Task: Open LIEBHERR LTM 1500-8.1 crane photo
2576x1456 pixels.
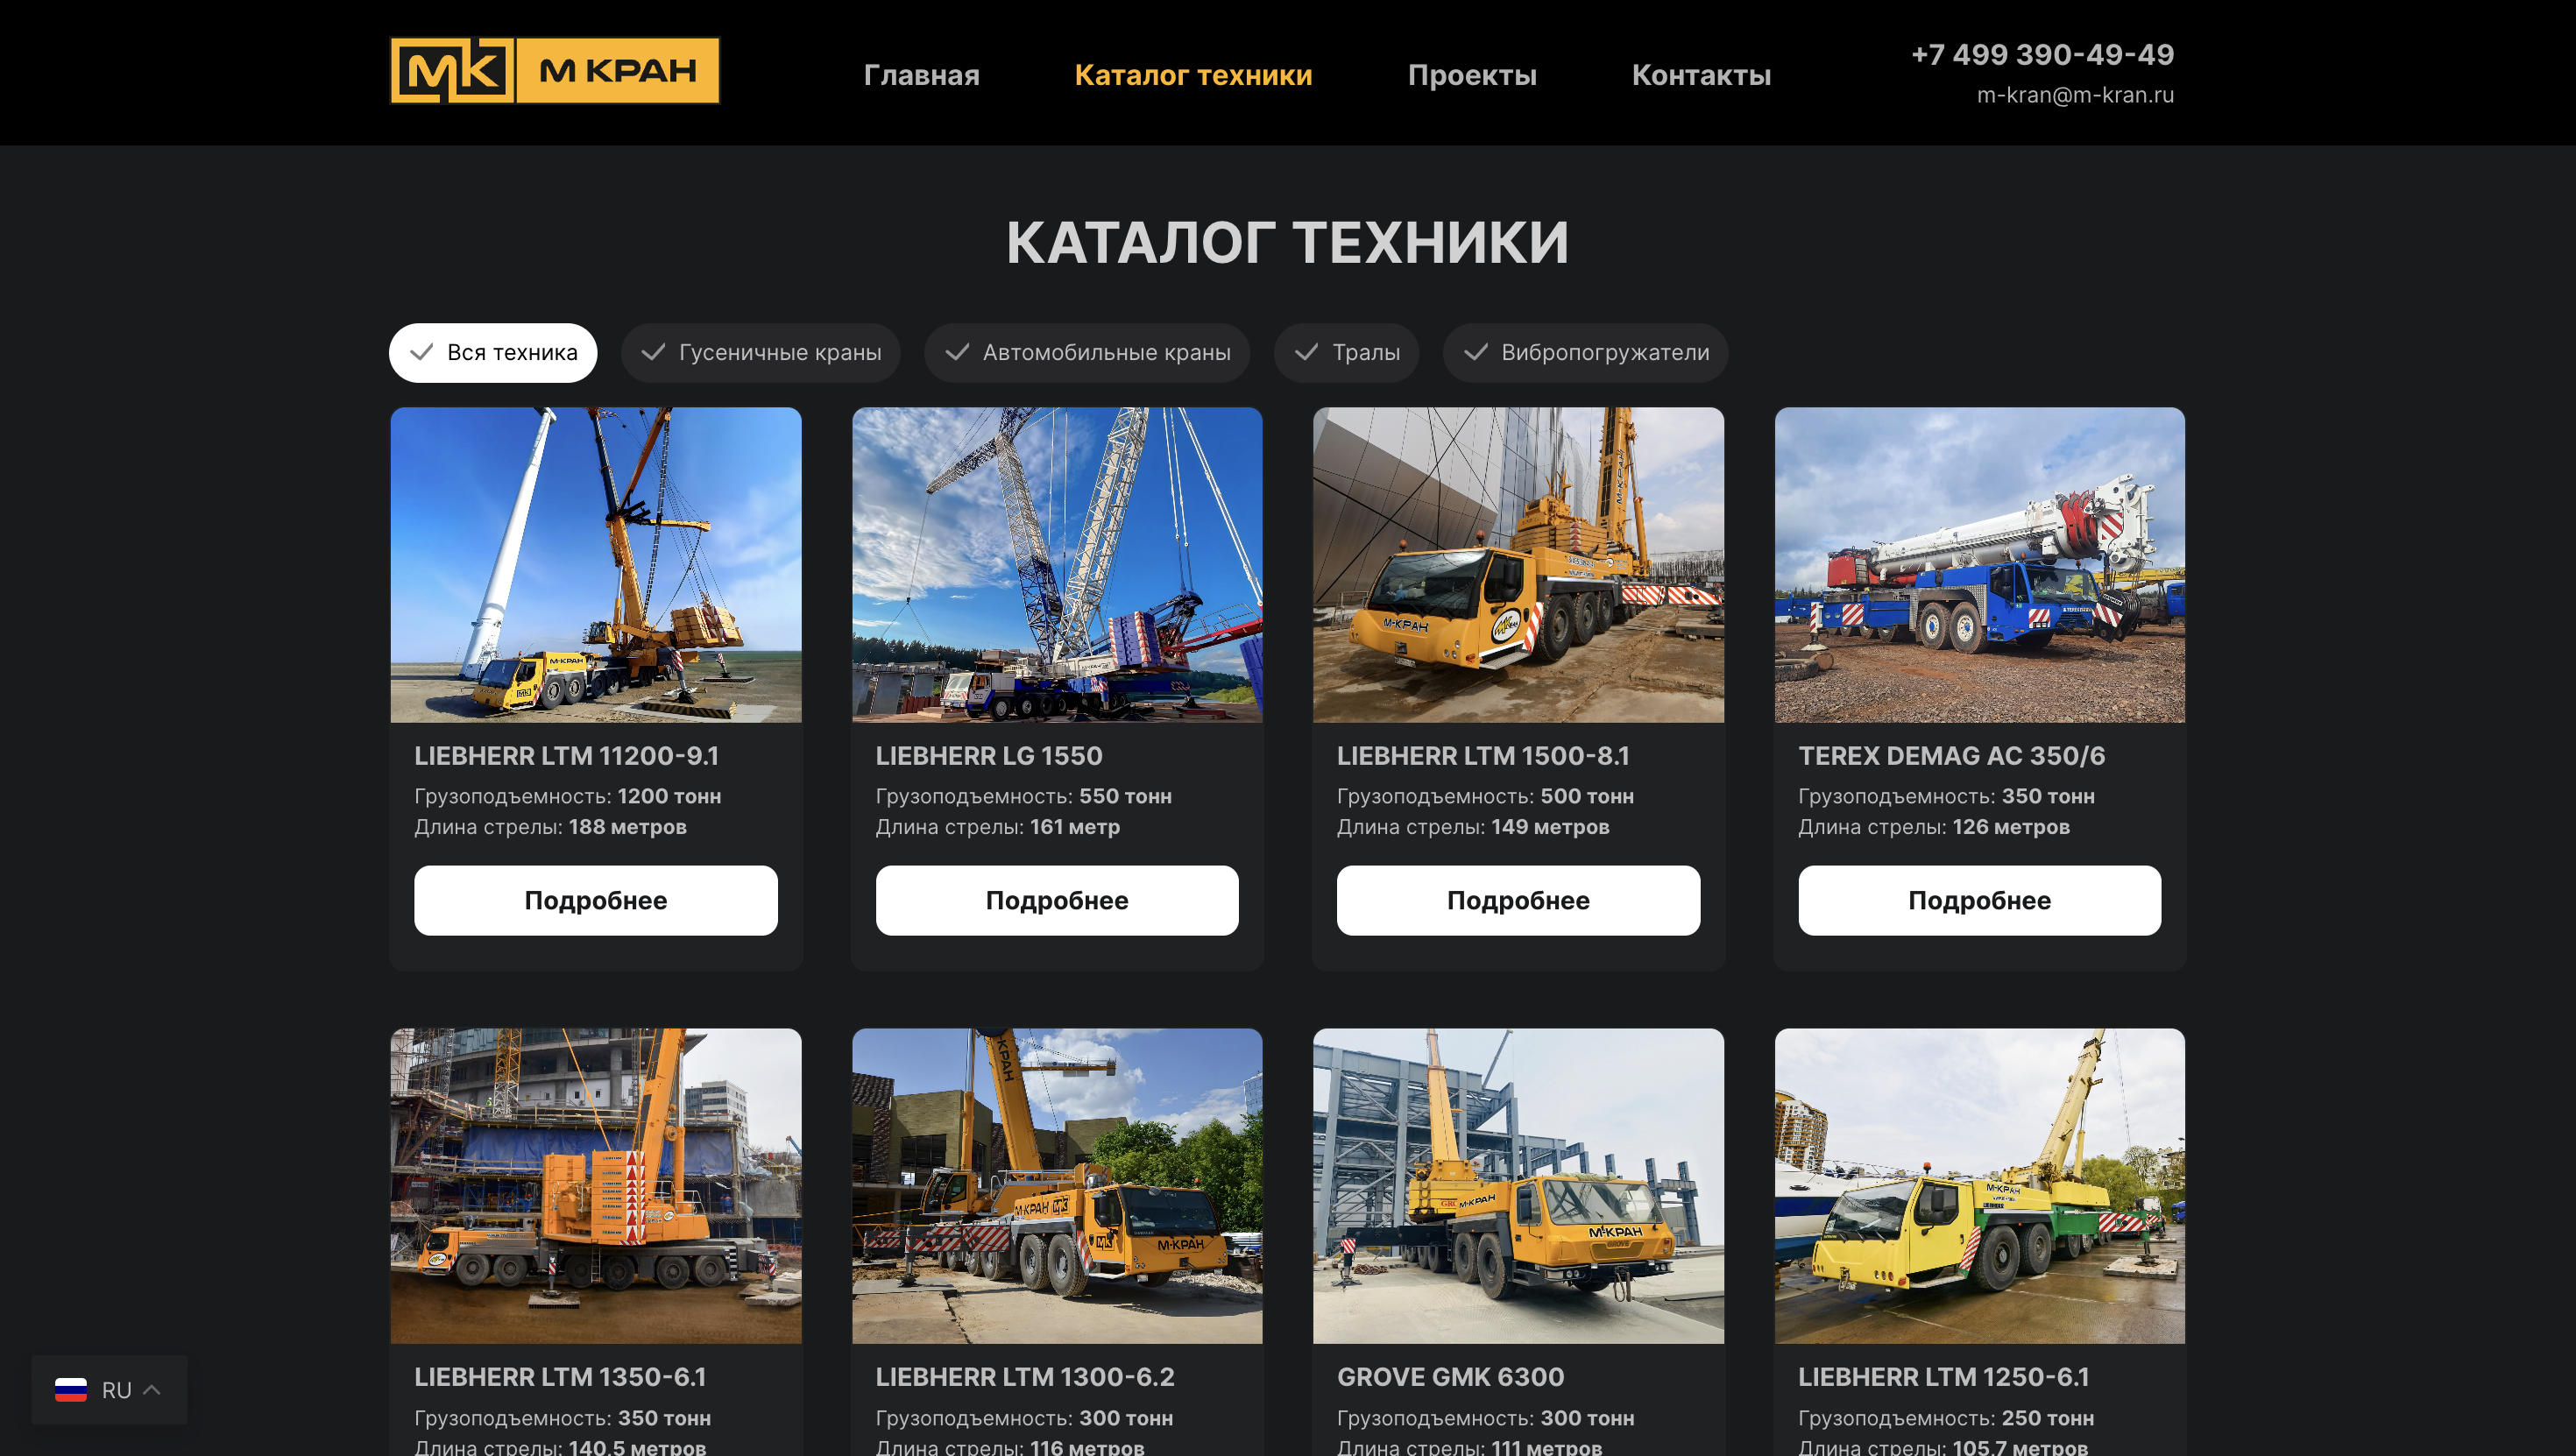Action: point(1518,564)
